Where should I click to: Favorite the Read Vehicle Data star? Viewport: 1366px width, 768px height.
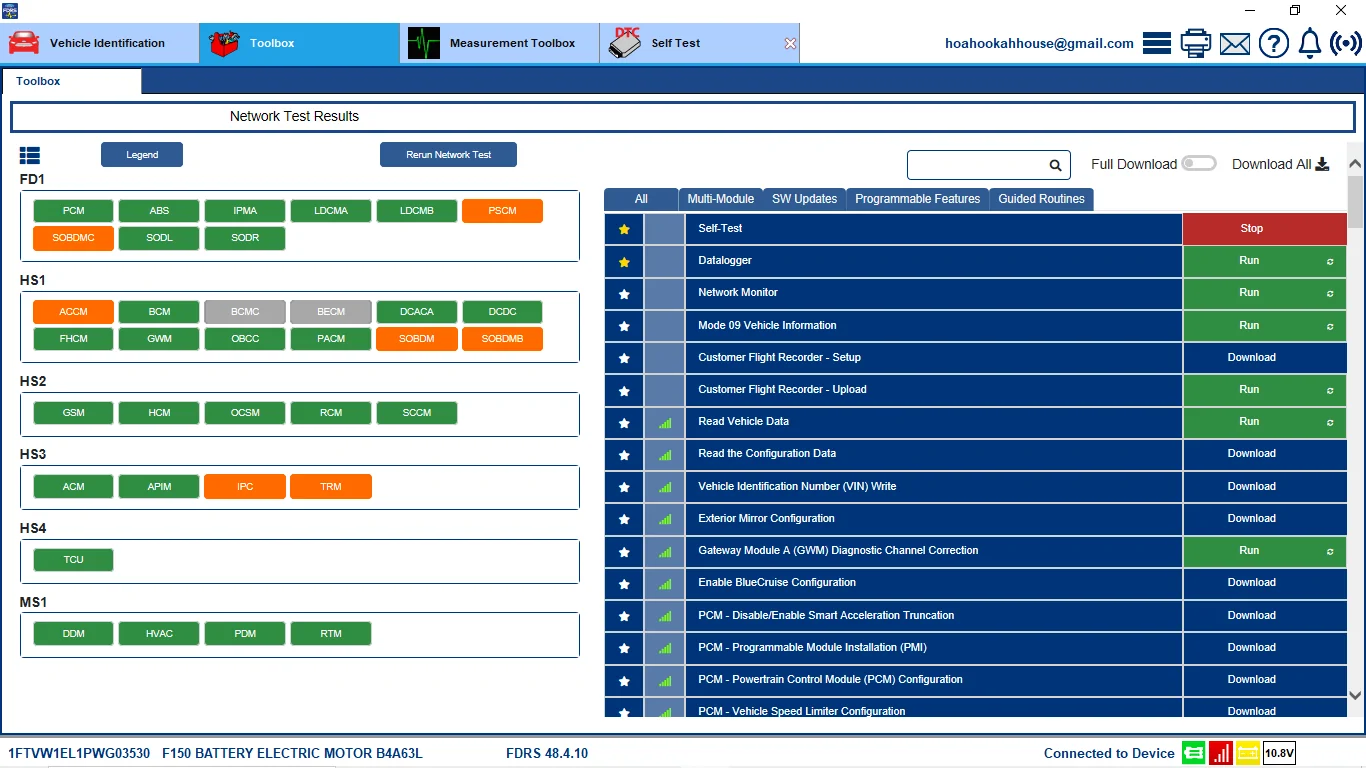[624, 423]
